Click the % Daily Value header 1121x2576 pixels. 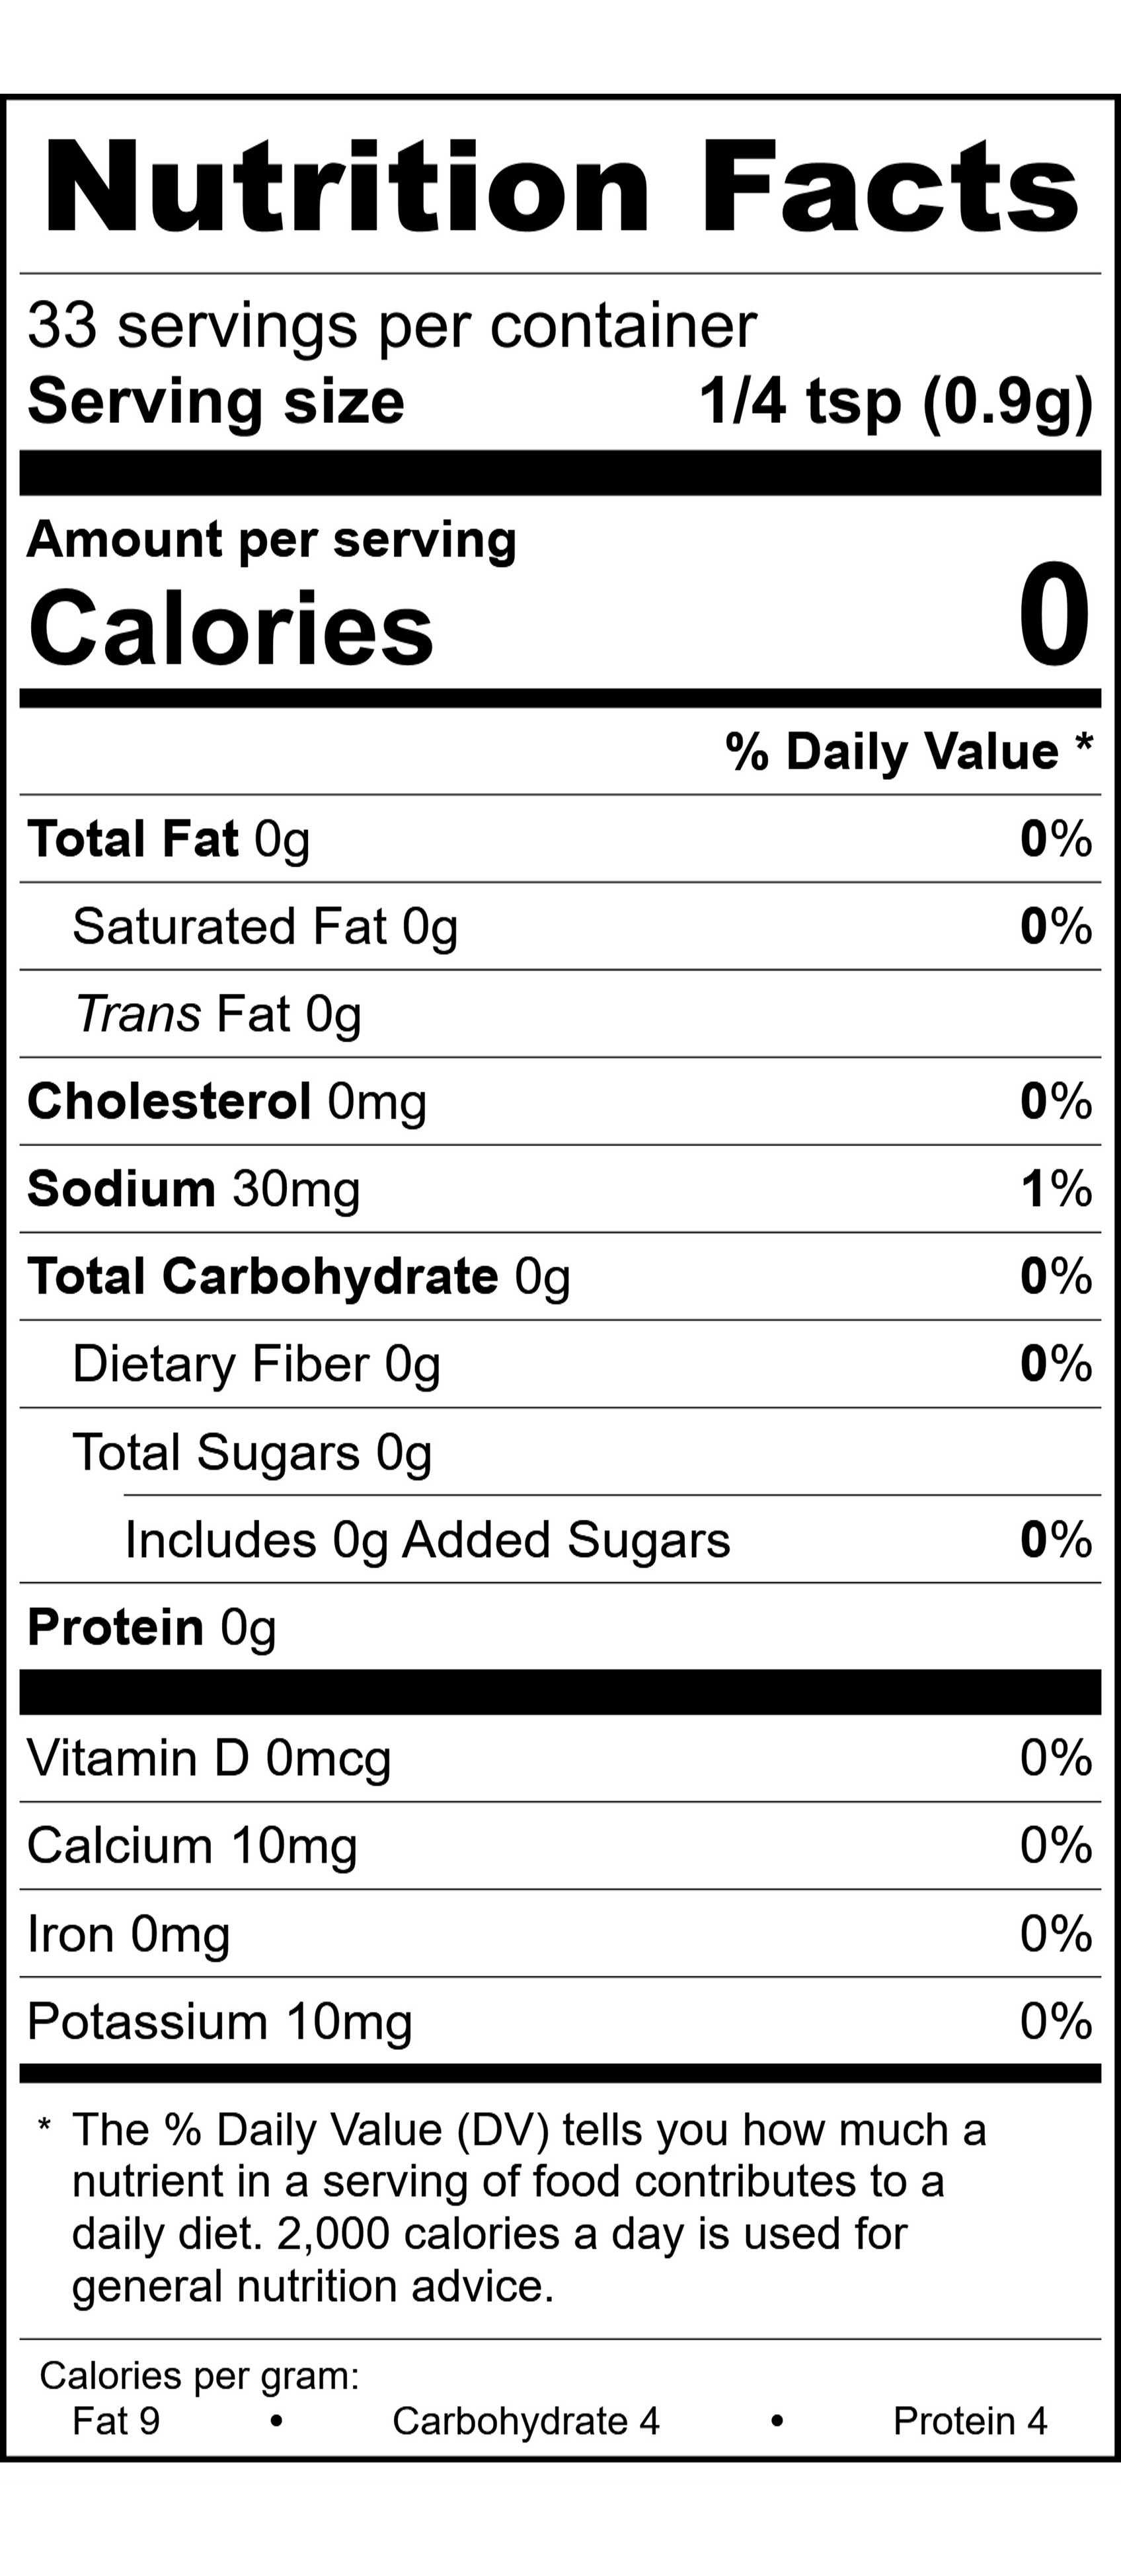(908, 751)
